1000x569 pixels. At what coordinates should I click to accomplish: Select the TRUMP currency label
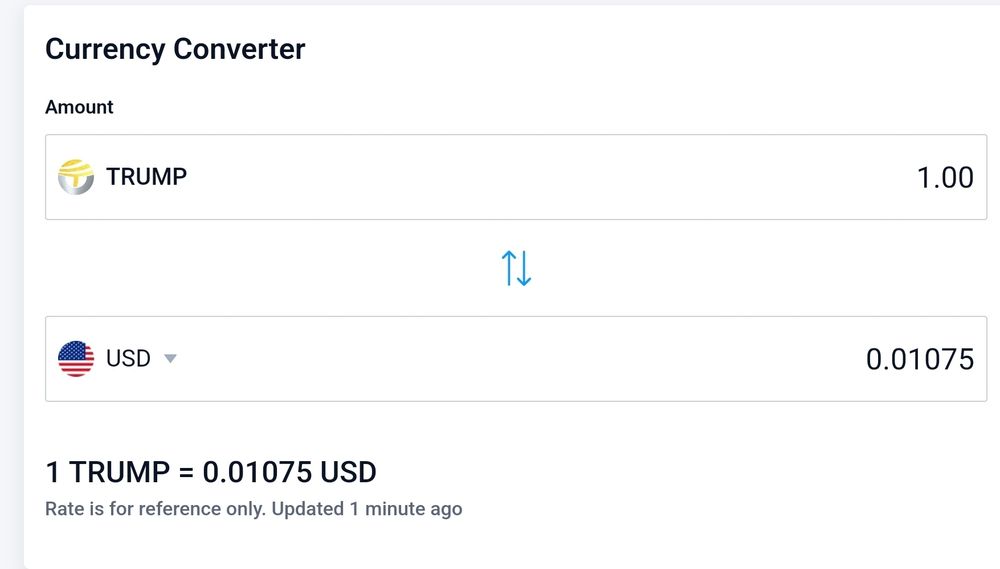coord(147,177)
